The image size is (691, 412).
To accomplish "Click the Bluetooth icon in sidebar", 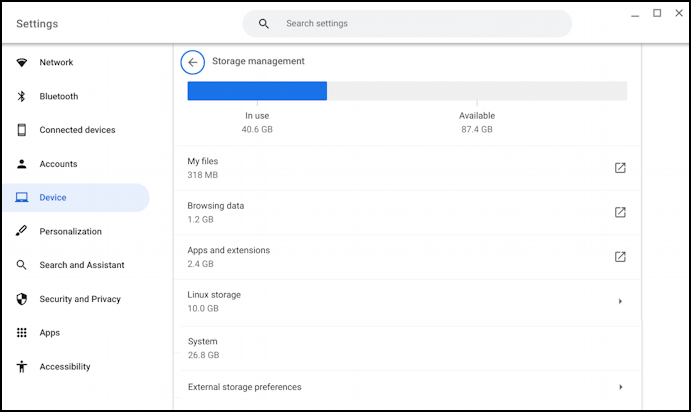I will 21,97.
